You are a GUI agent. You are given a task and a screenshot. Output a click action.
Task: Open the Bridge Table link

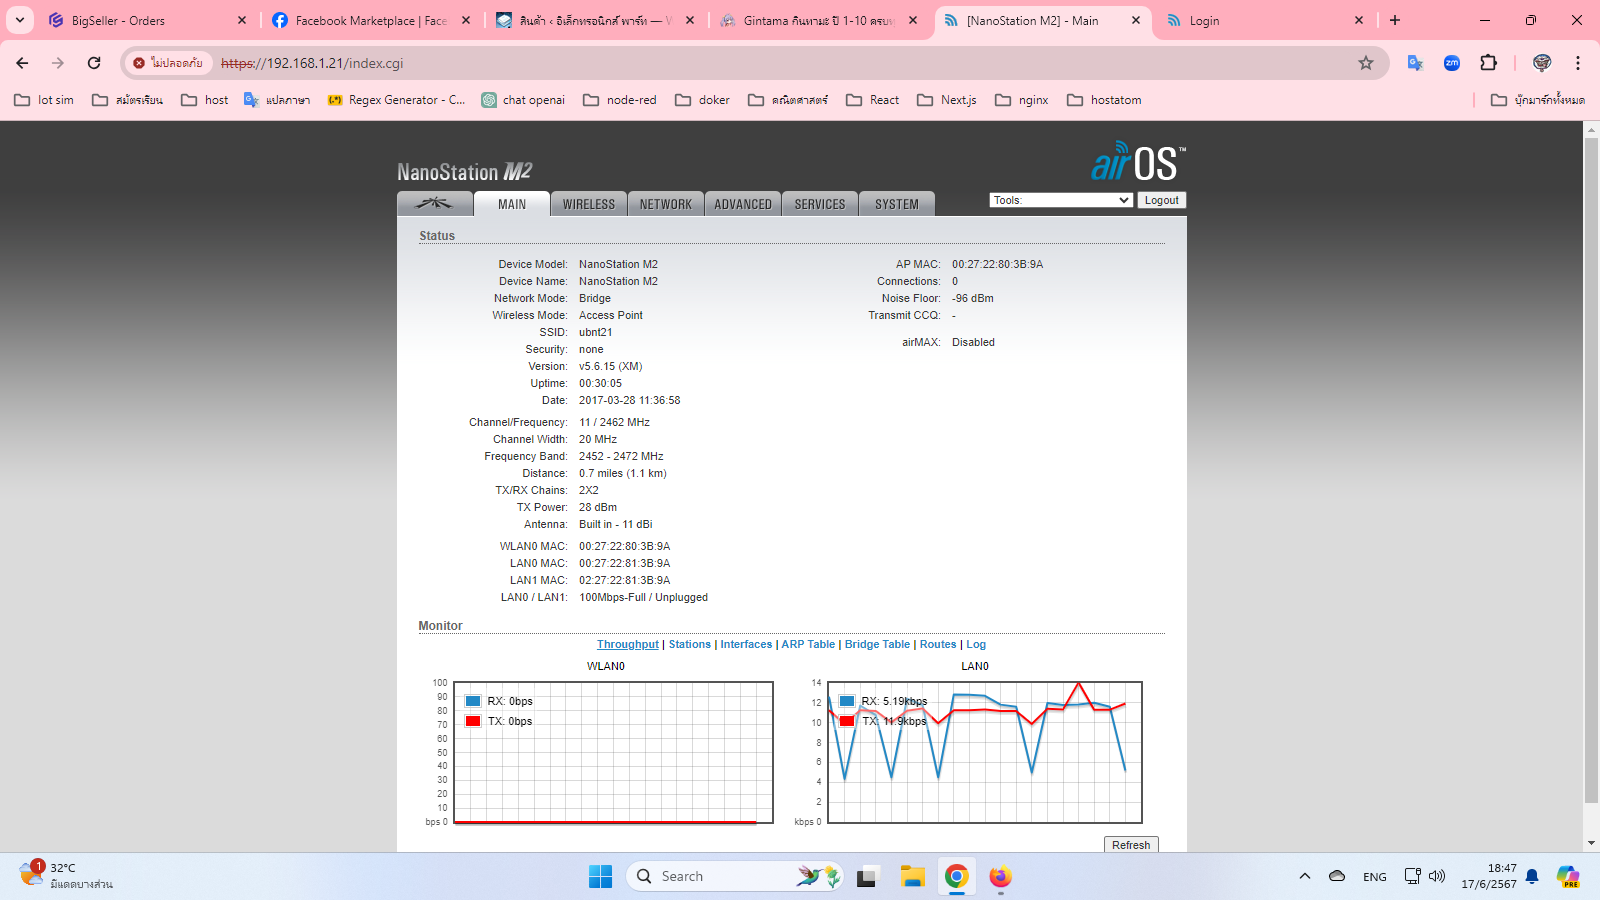coord(877,645)
